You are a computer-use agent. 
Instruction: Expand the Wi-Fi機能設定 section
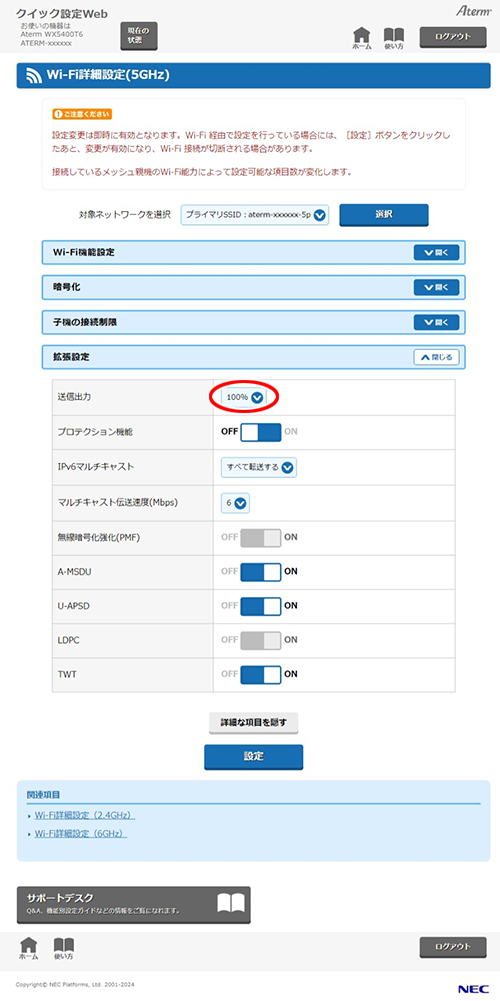[436, 253]
